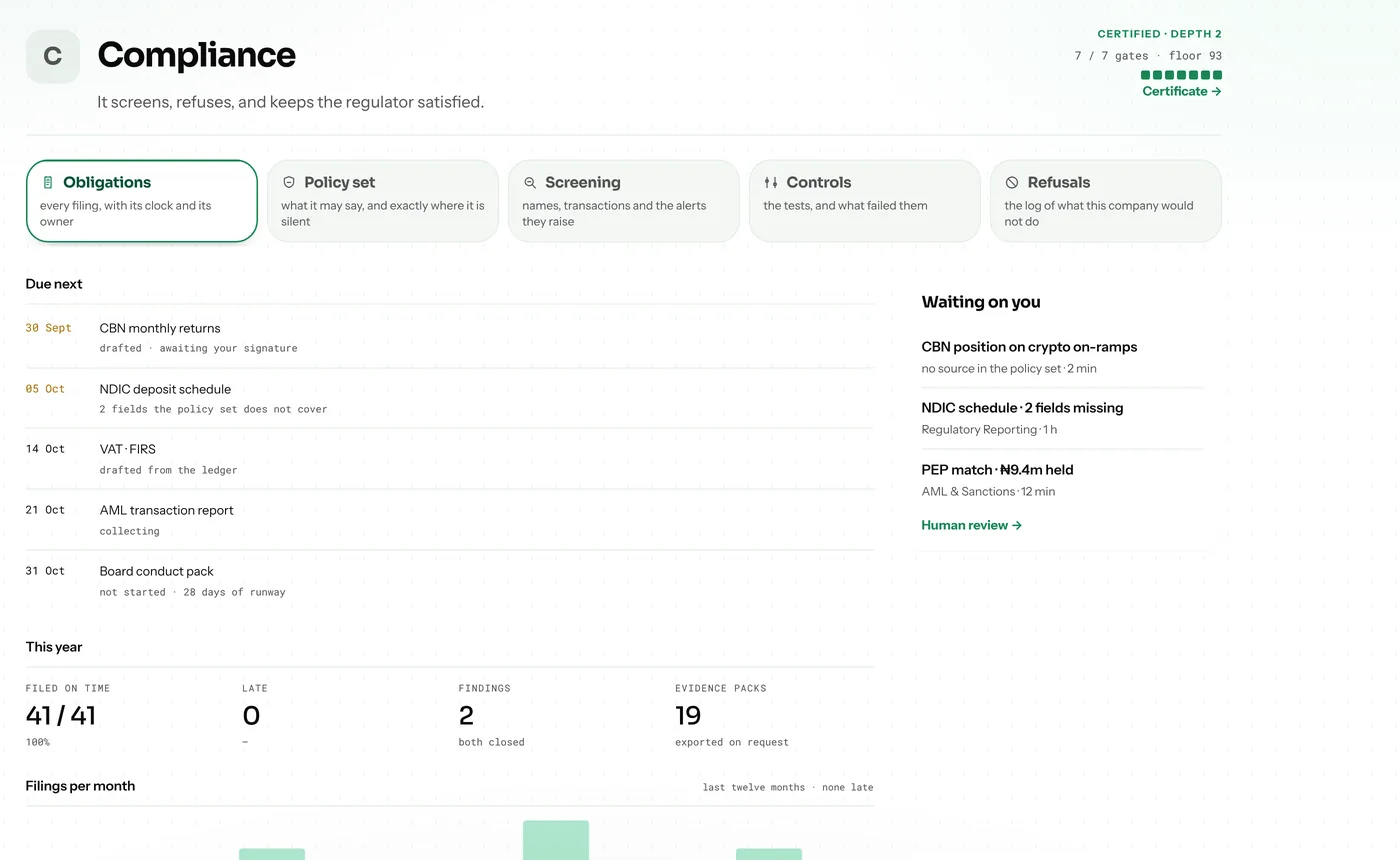Open "CBN position on crypto on-ramps" item
The width and height of the screenshot is (1400, 860).
1062,357
